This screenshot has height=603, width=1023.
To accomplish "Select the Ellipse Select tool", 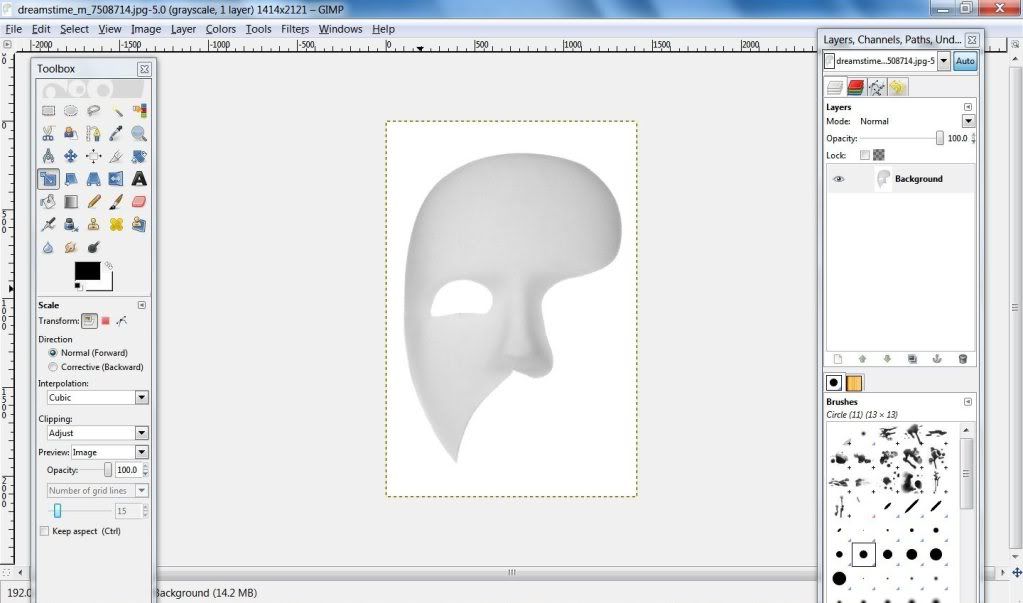I will click(x=70, y=111).
